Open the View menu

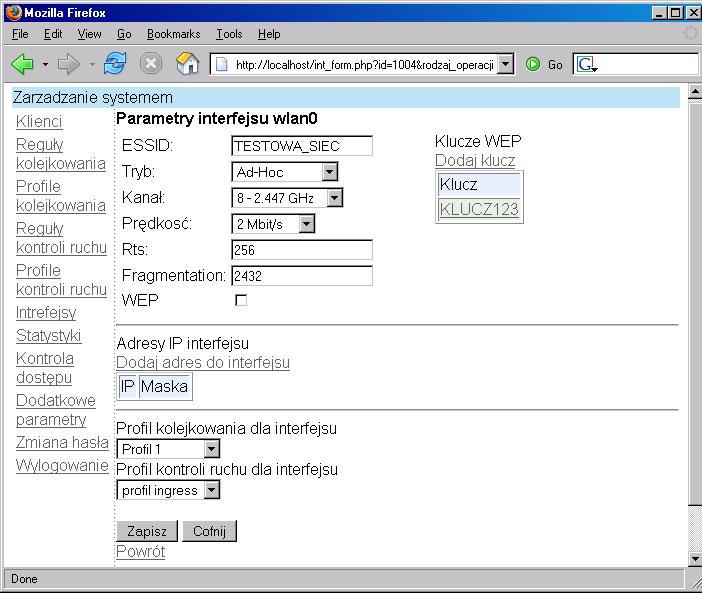89,34
